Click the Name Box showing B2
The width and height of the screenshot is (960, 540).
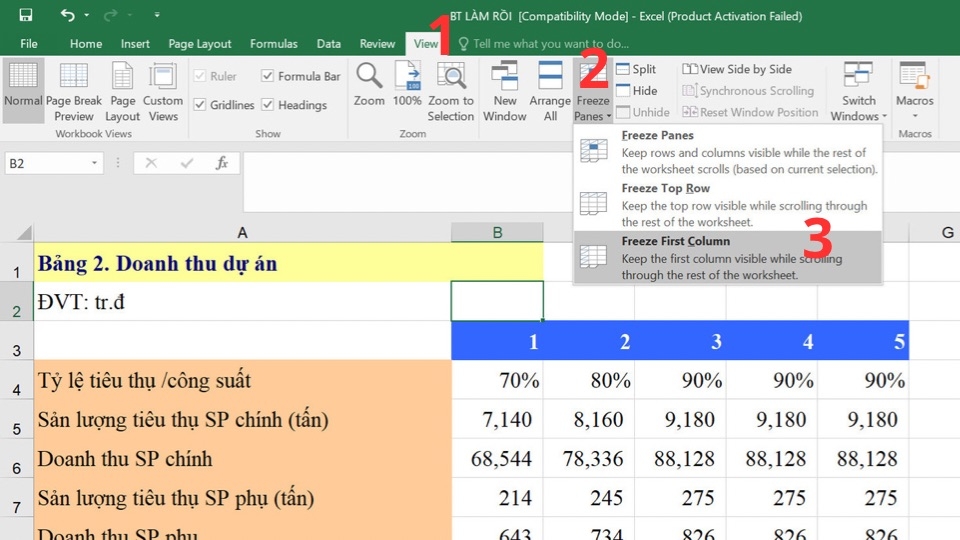tap(46, 163)
